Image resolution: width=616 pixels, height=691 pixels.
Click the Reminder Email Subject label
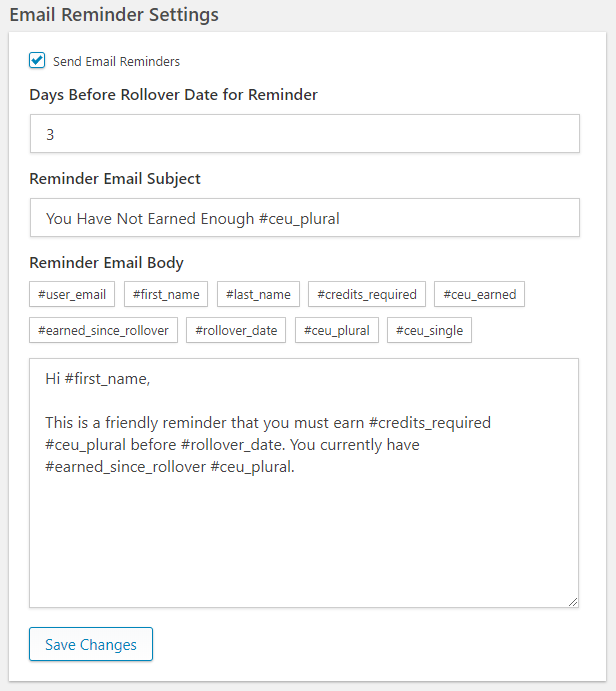click(x=115, y=179)
